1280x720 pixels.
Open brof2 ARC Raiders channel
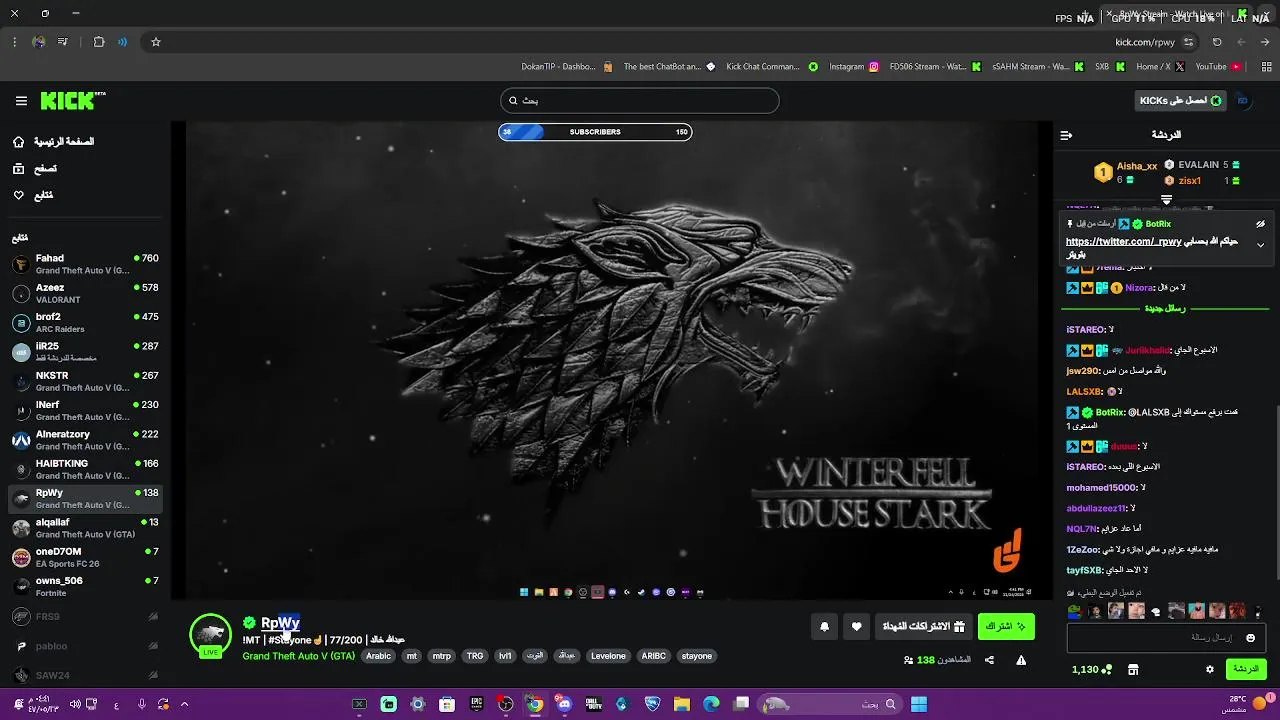tap(85, 323)
